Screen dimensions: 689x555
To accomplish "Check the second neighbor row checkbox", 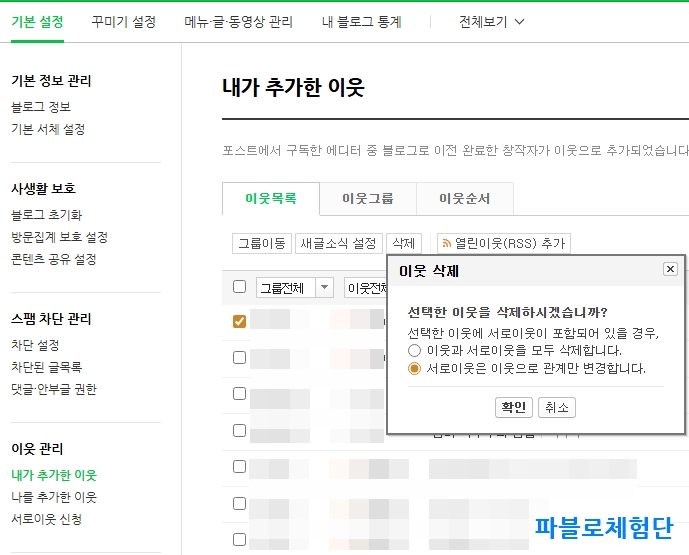I will tap(239, 357).
